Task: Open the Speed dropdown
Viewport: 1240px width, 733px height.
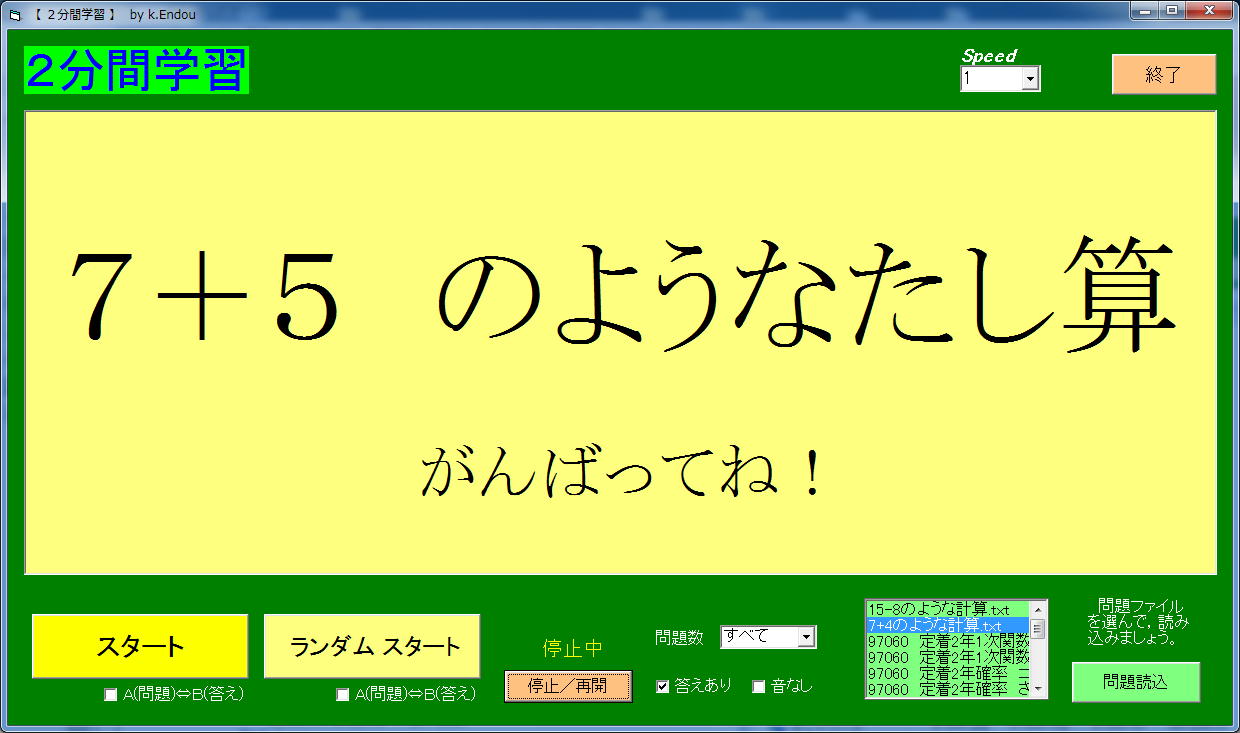Action: pos(1029,79)
